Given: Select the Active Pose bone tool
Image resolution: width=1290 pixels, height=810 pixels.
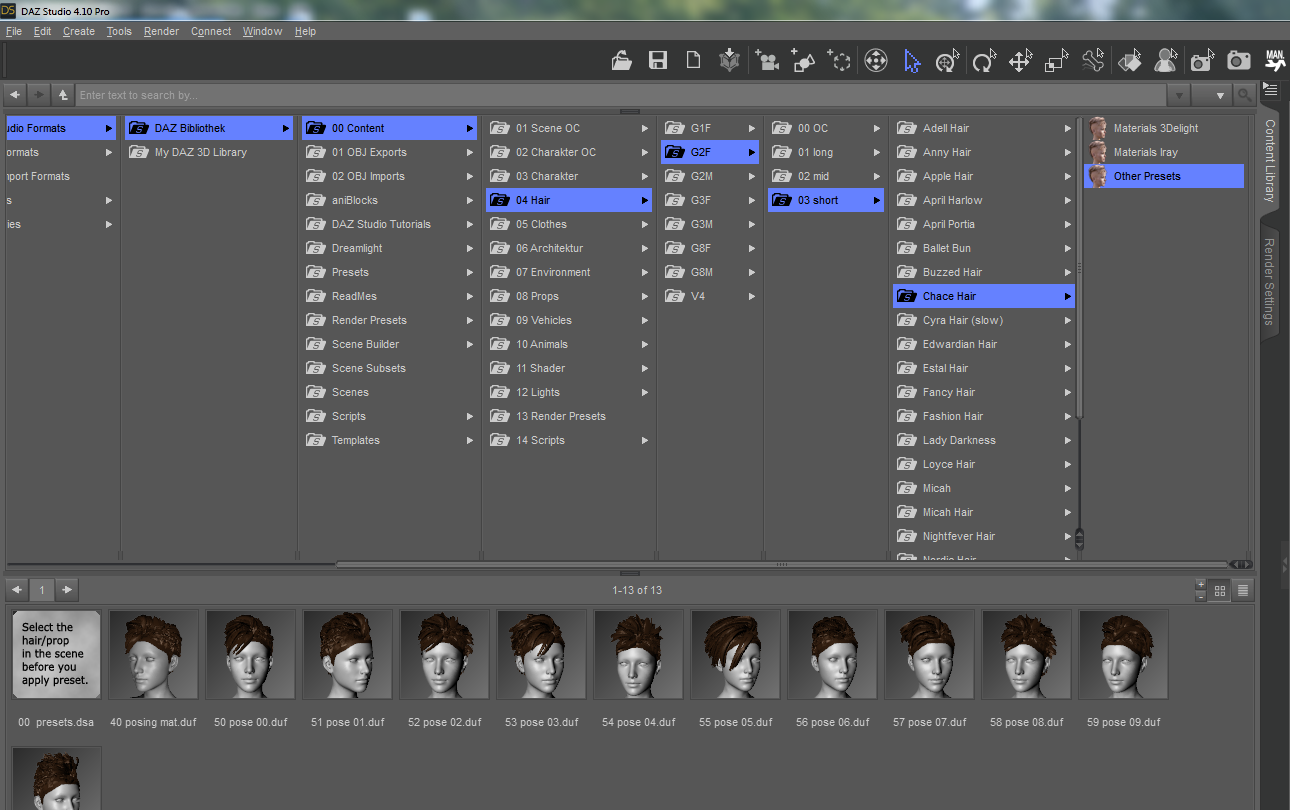Looking at the screenshot, I should pos(1093,61).
